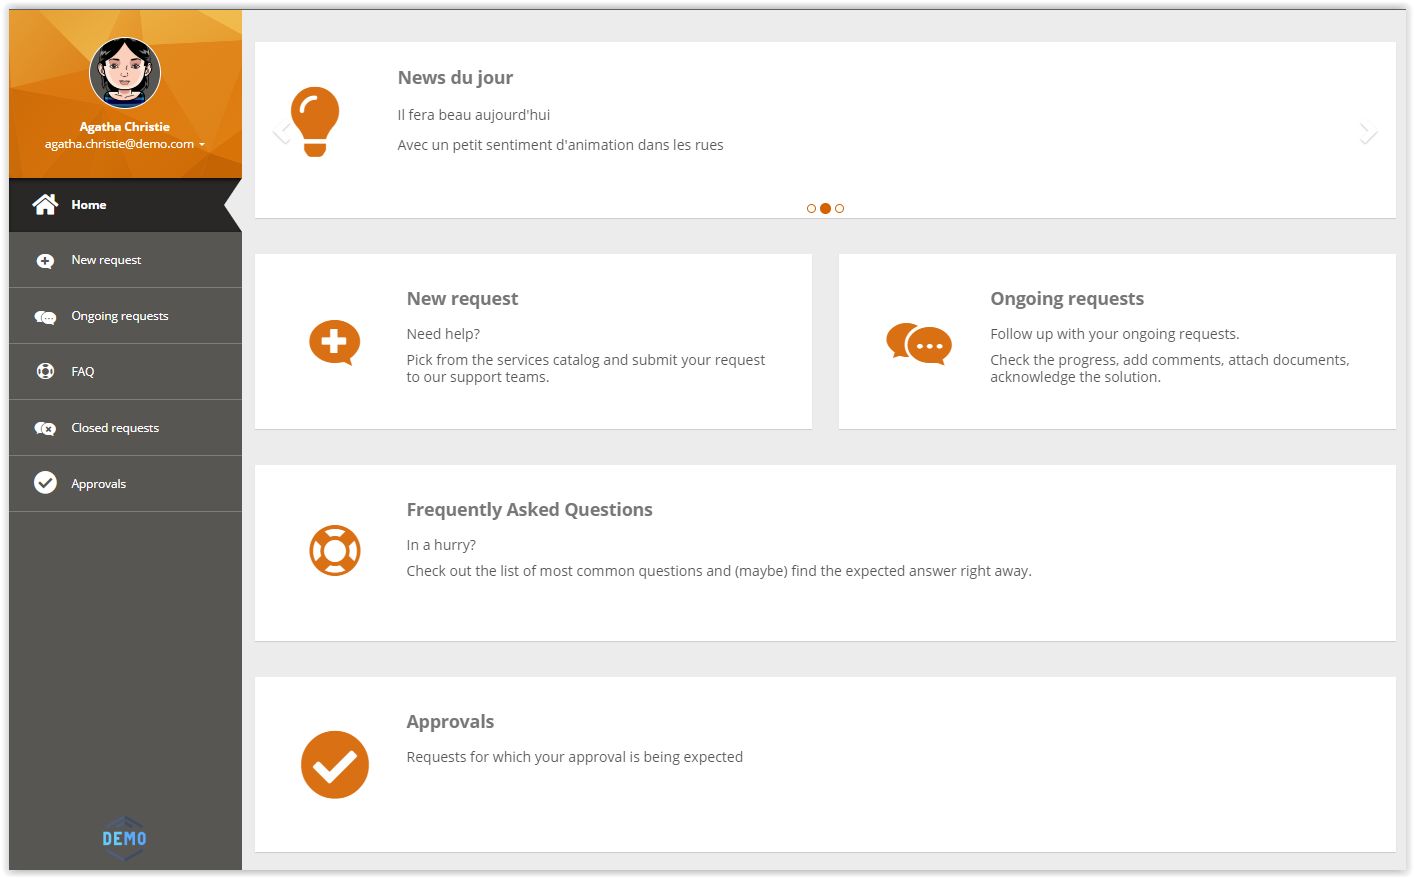Click the lifebuoy icon beside FAQ in the sidebar
The width and height of the screenshot is (1414, 878).
[x=45, y=371]
